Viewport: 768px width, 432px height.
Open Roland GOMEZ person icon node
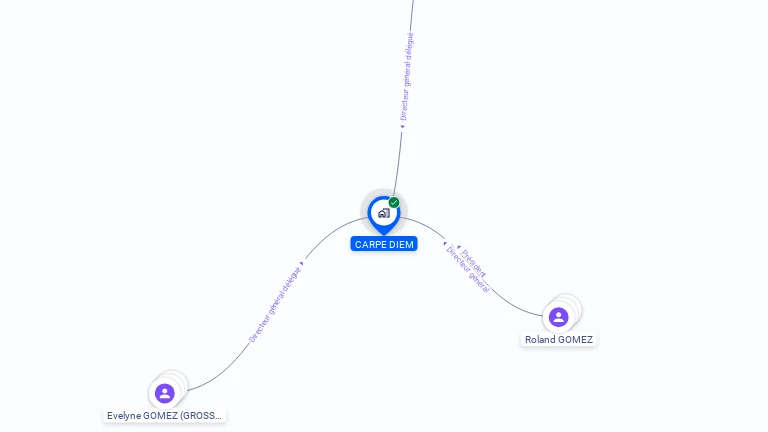[x=558, y=317]
